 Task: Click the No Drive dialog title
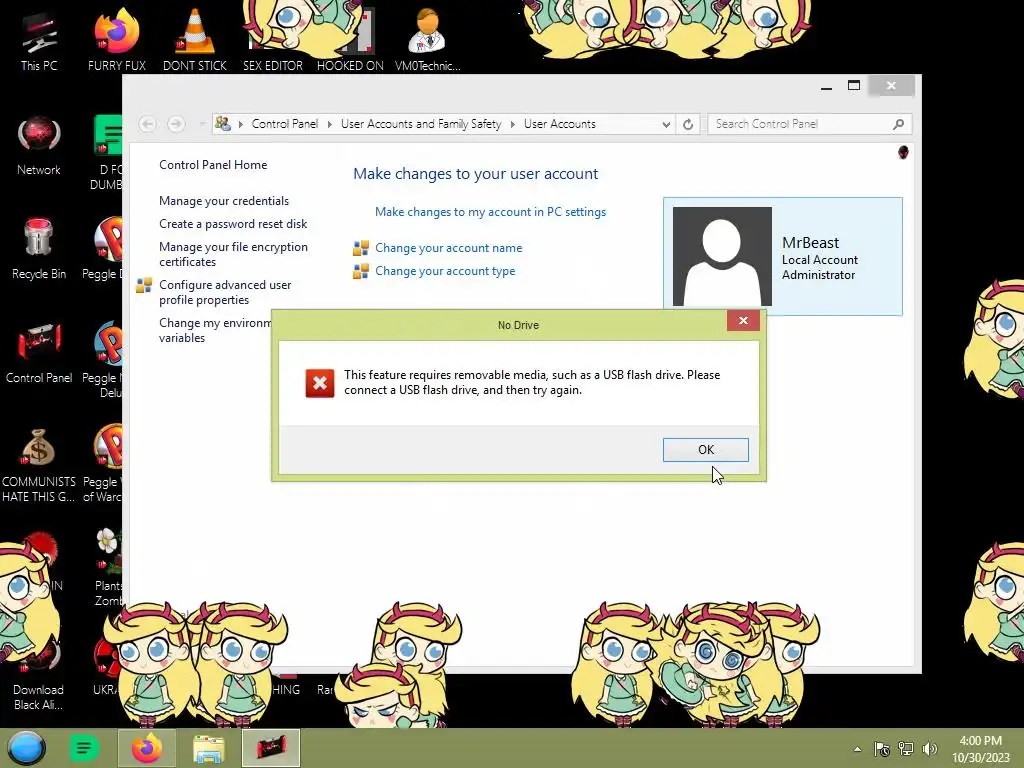[518, 325]
